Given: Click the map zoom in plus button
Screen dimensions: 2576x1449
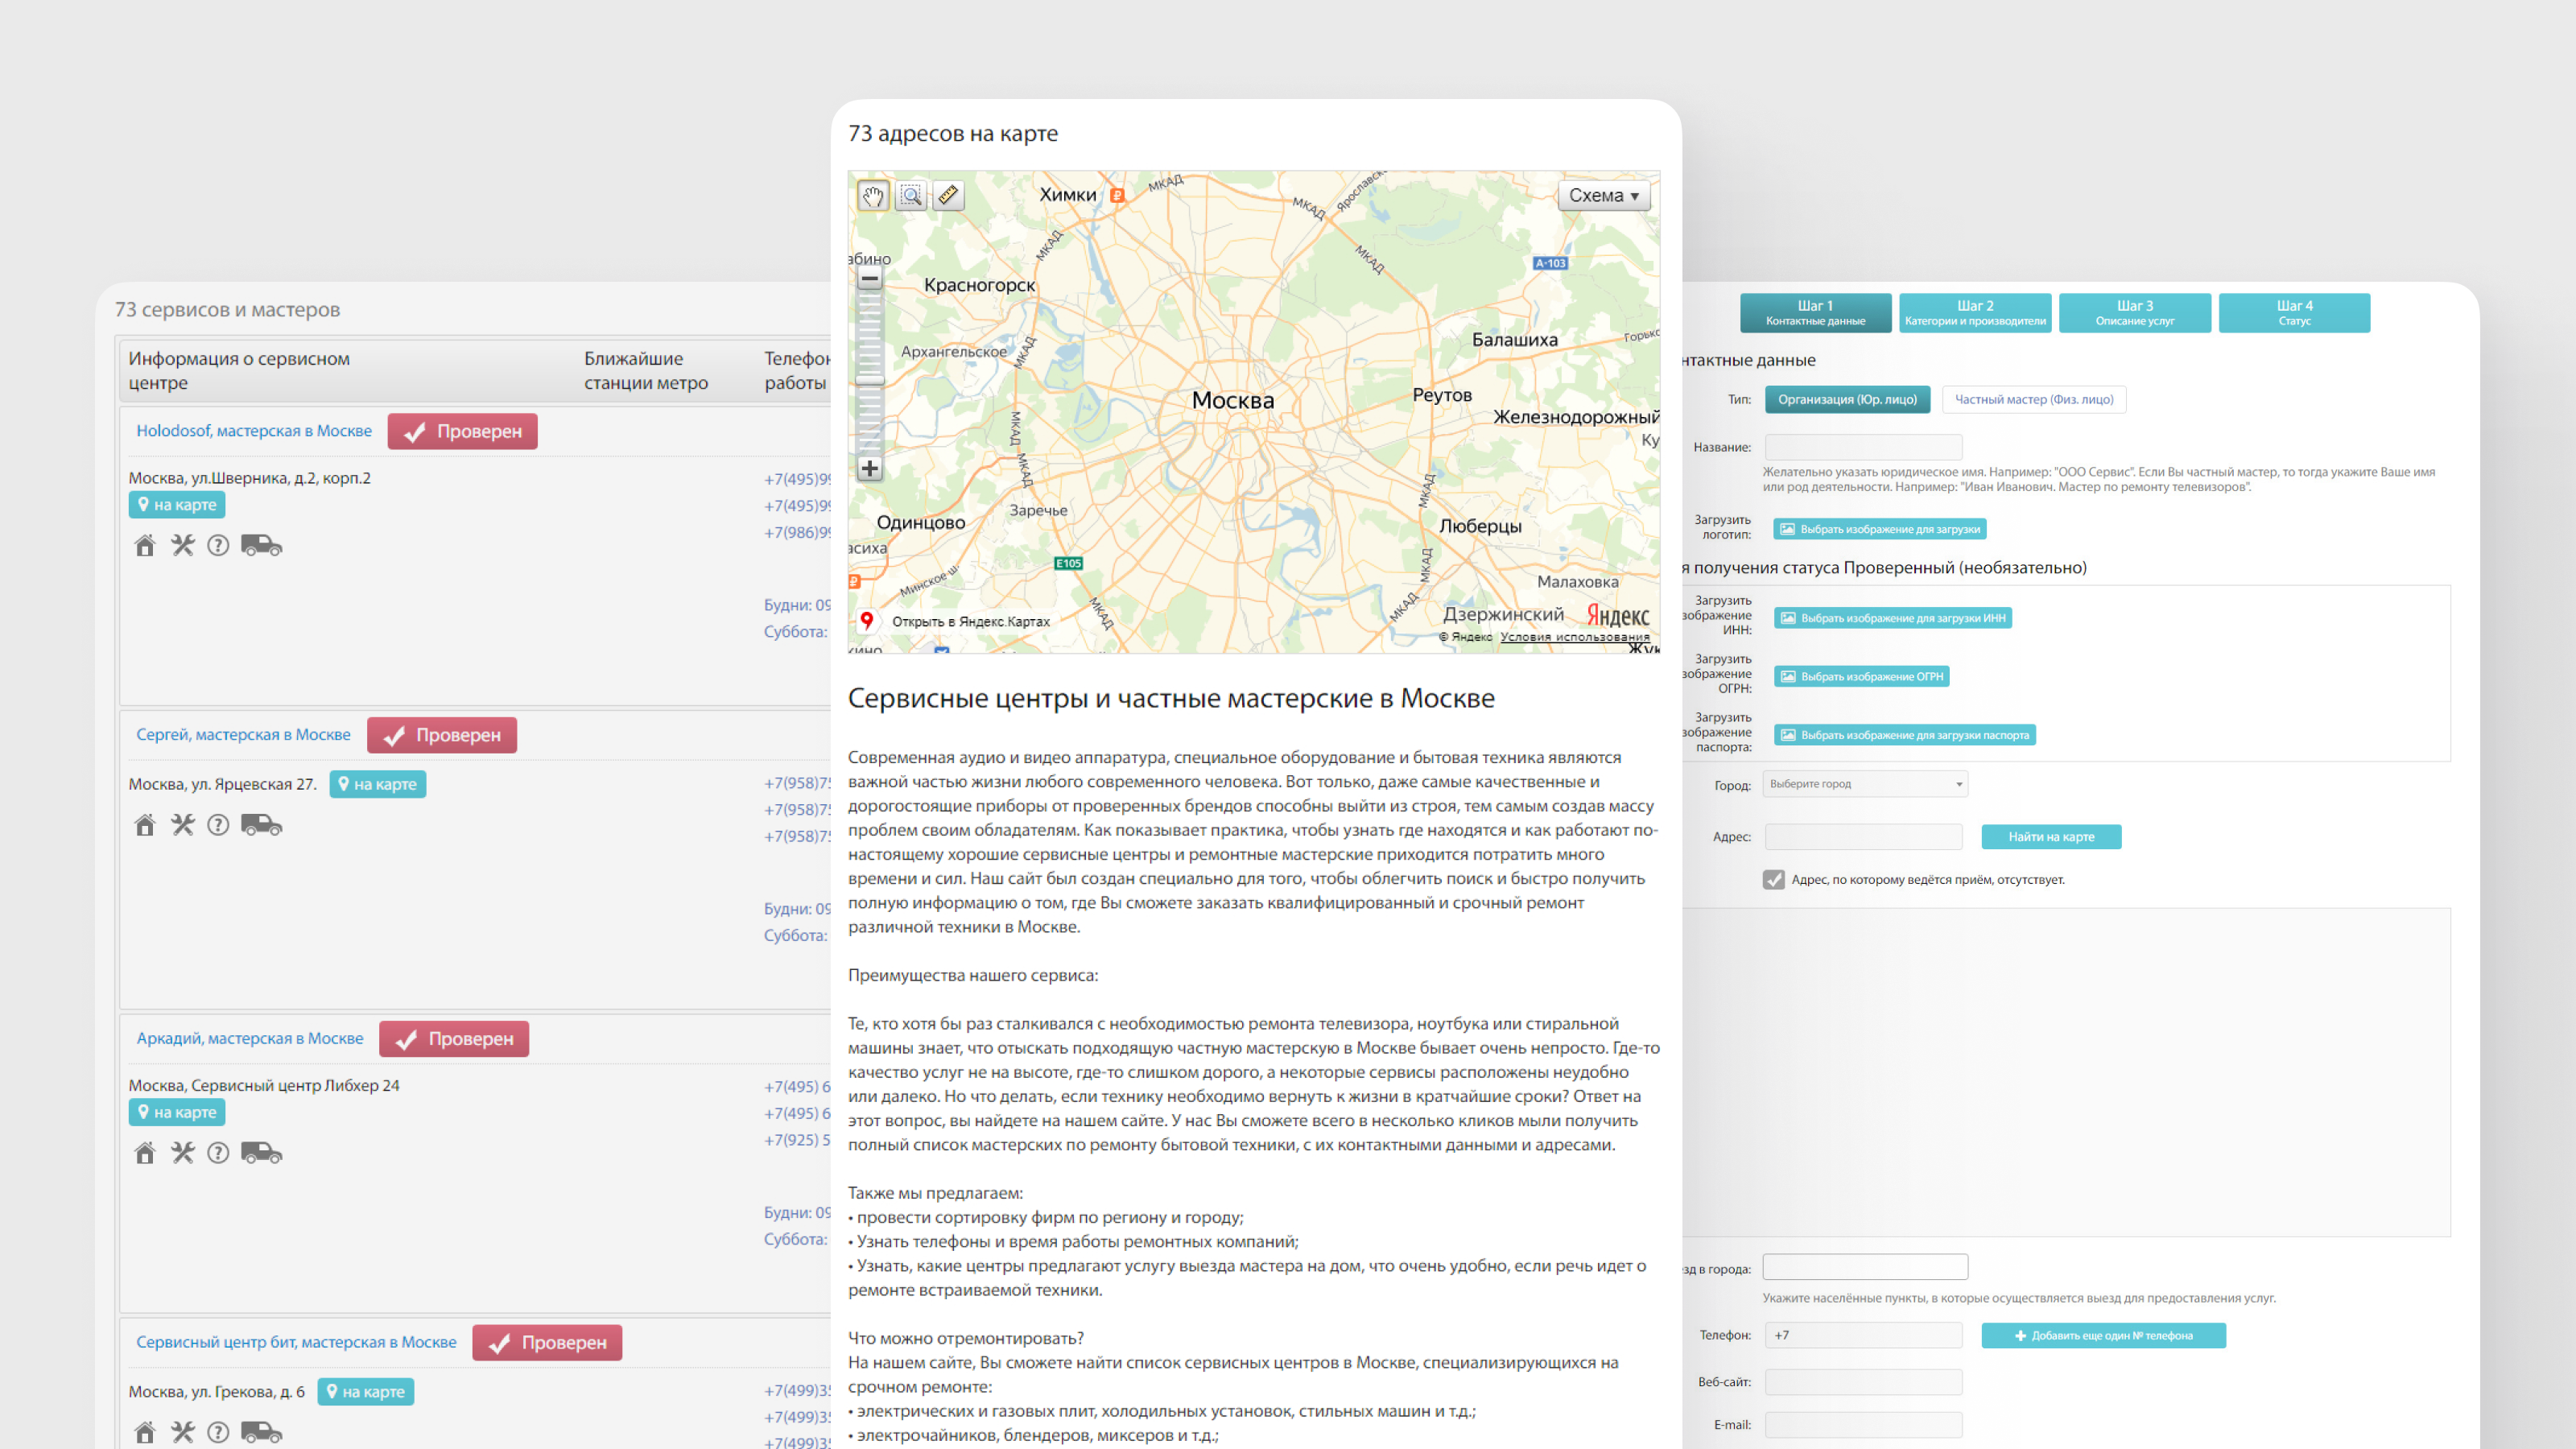Looking at the screenshot, I should pyautogui.click(x=870, y=468).
